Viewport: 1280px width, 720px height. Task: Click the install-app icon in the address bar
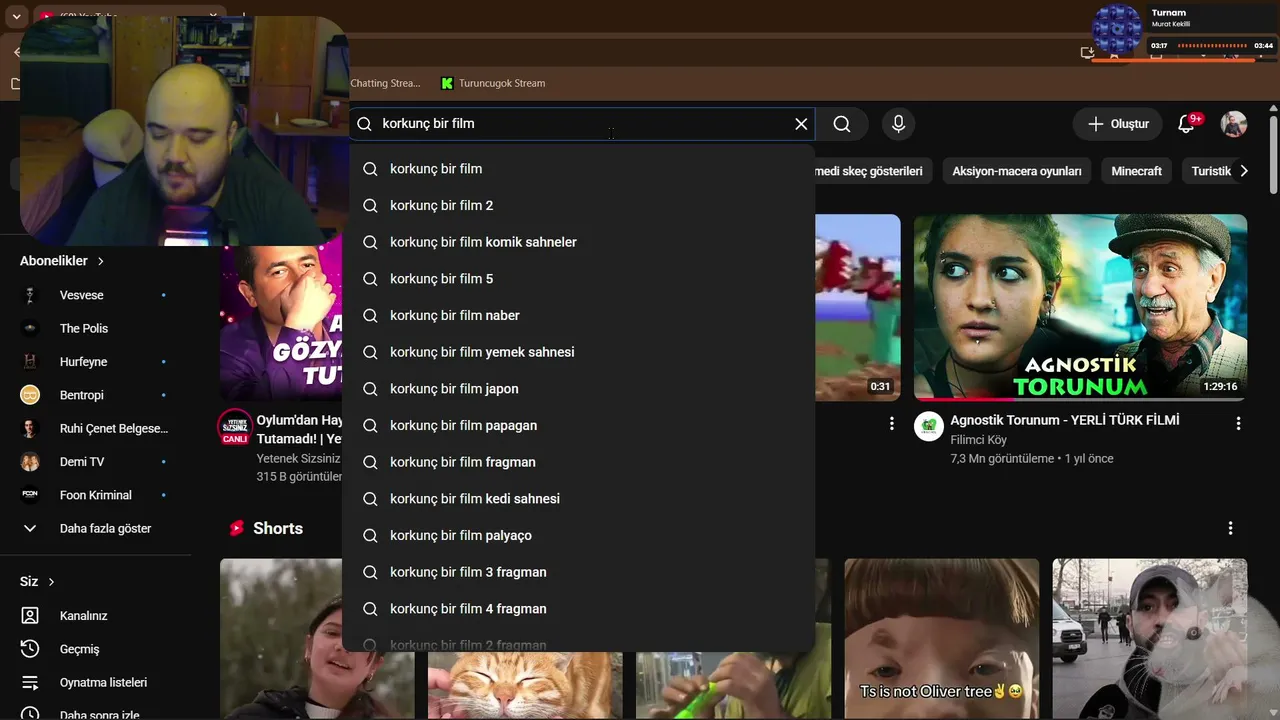click(1088, 53)
